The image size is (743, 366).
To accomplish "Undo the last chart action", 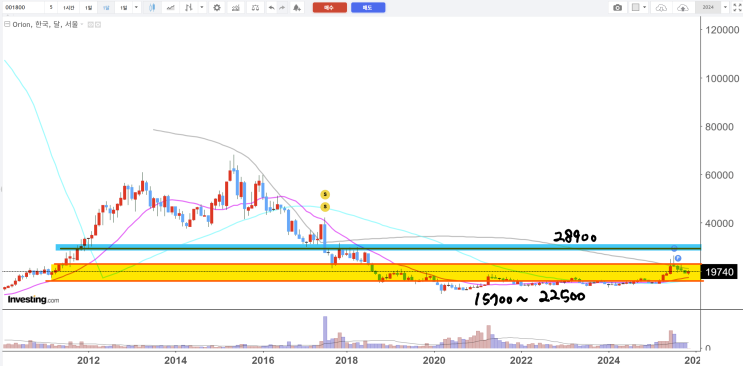I will (x=271, y=8).
